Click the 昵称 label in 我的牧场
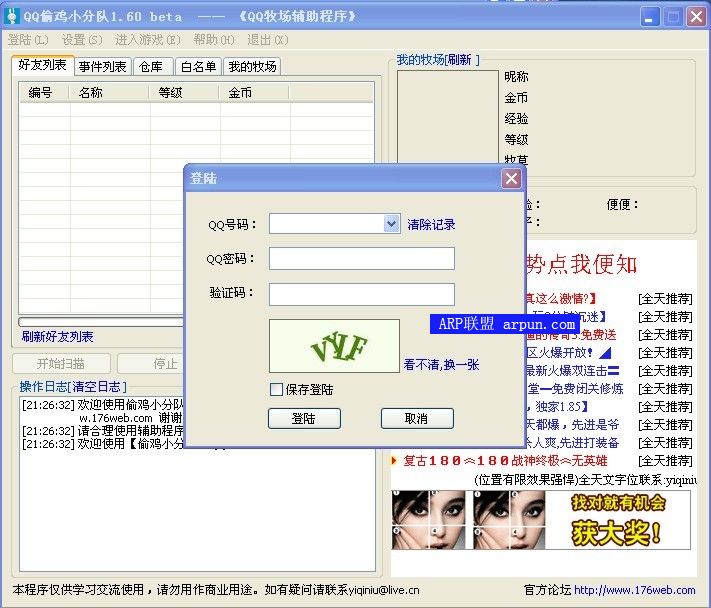The width and height of the screenshot is (711, 608). point(516,77)
